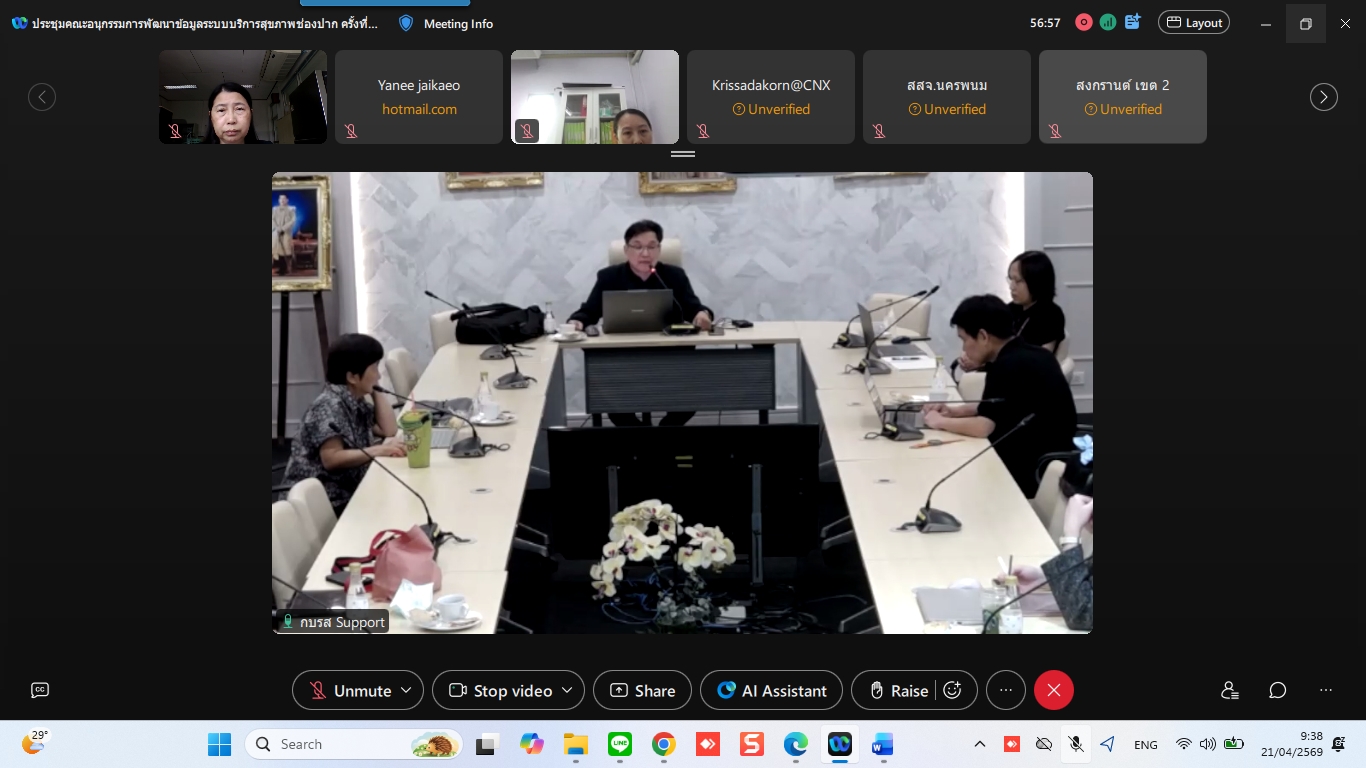Open Meeting Info tab
1366x768 pixels.
(446, 23)
